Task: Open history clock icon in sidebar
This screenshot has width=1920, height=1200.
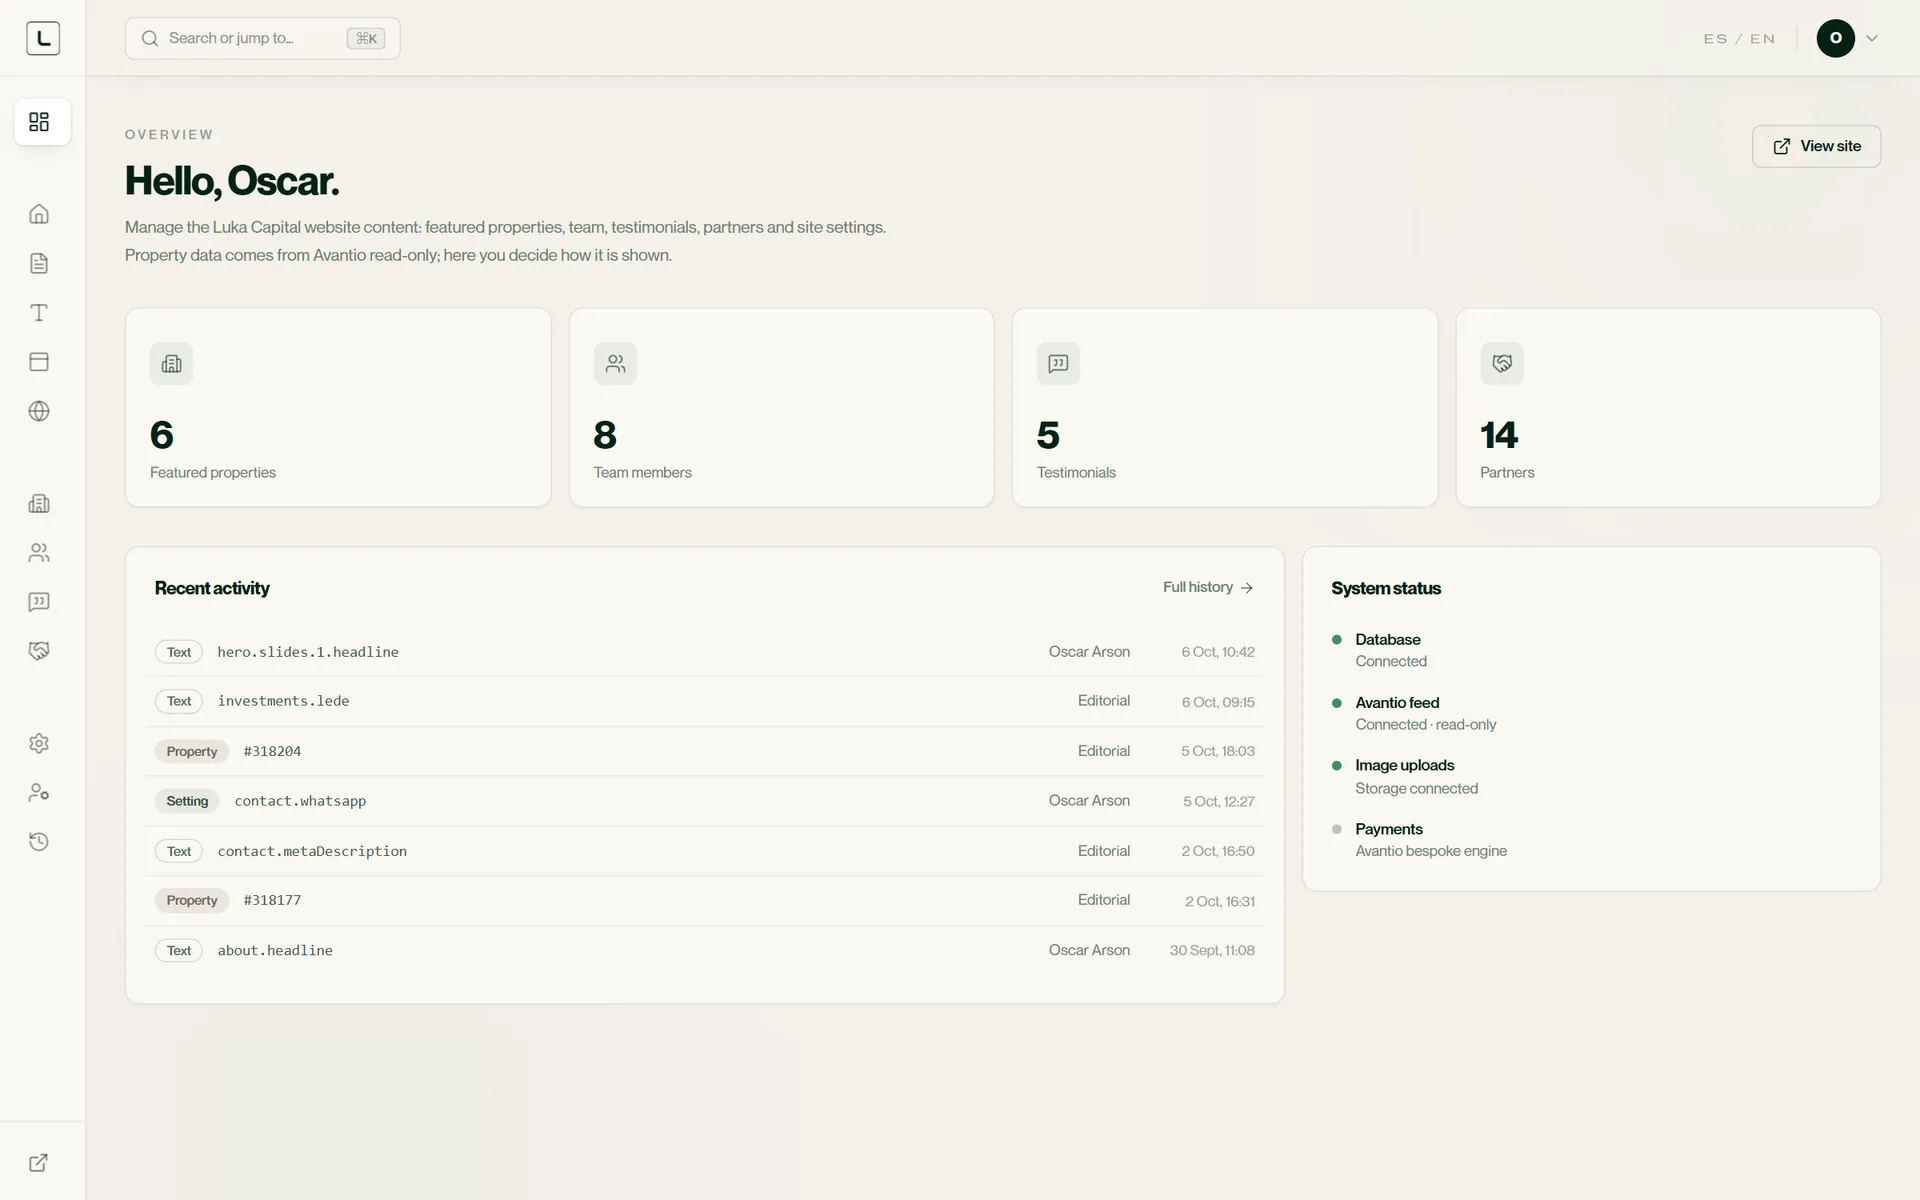Action: point(39,842)
